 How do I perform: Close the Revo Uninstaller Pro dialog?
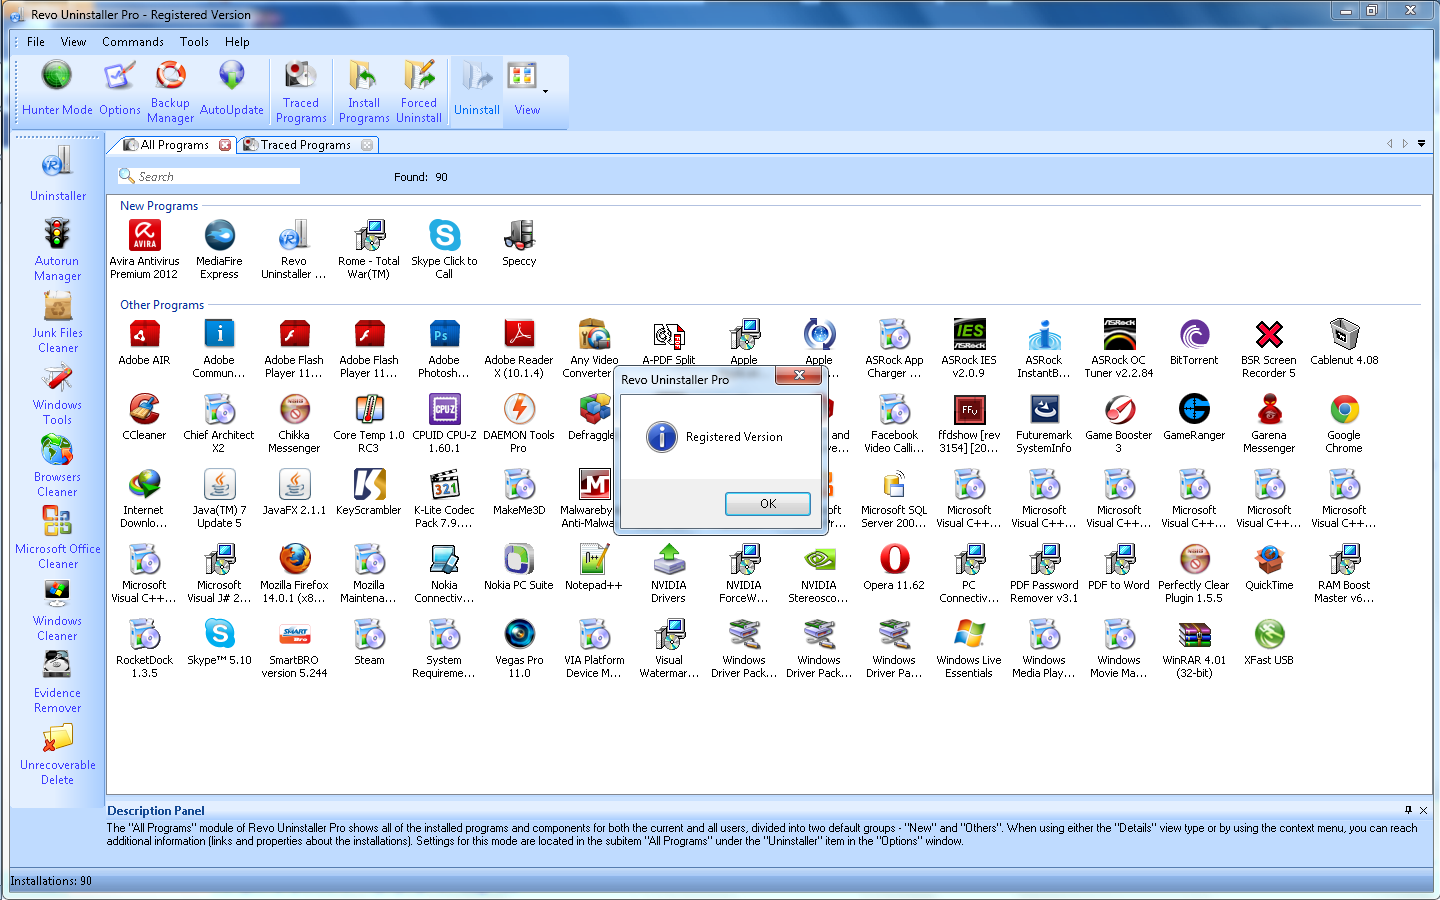(x=799, y=375)
